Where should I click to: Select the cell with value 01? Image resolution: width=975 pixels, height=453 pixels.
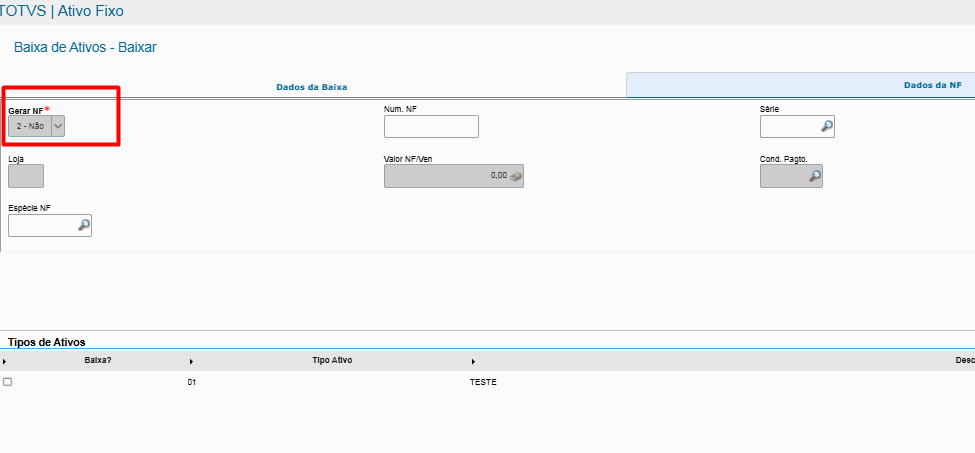192,383
